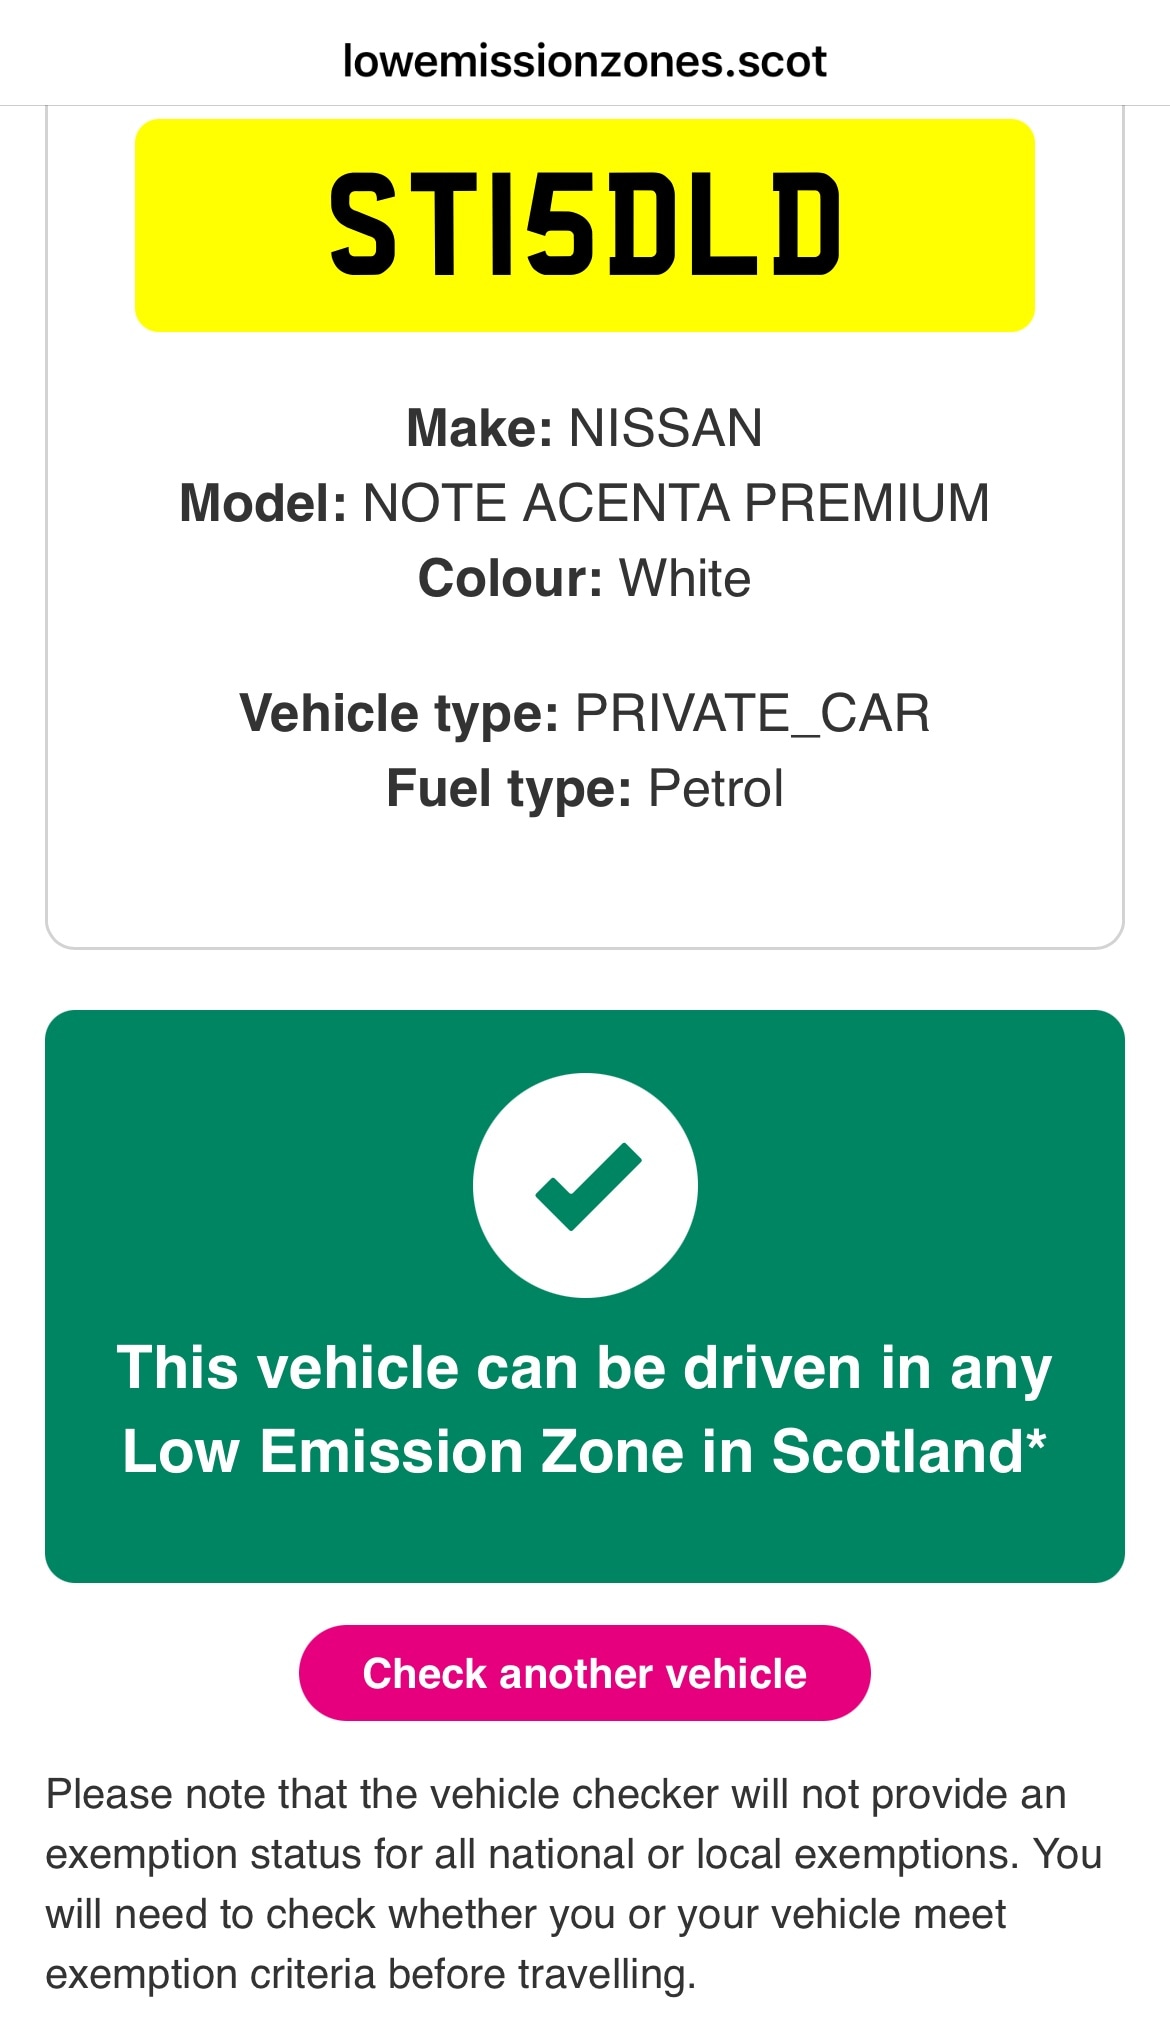Click the bold Model label
Viewport: 1170px width, 2032px height.
click(263, 503)
